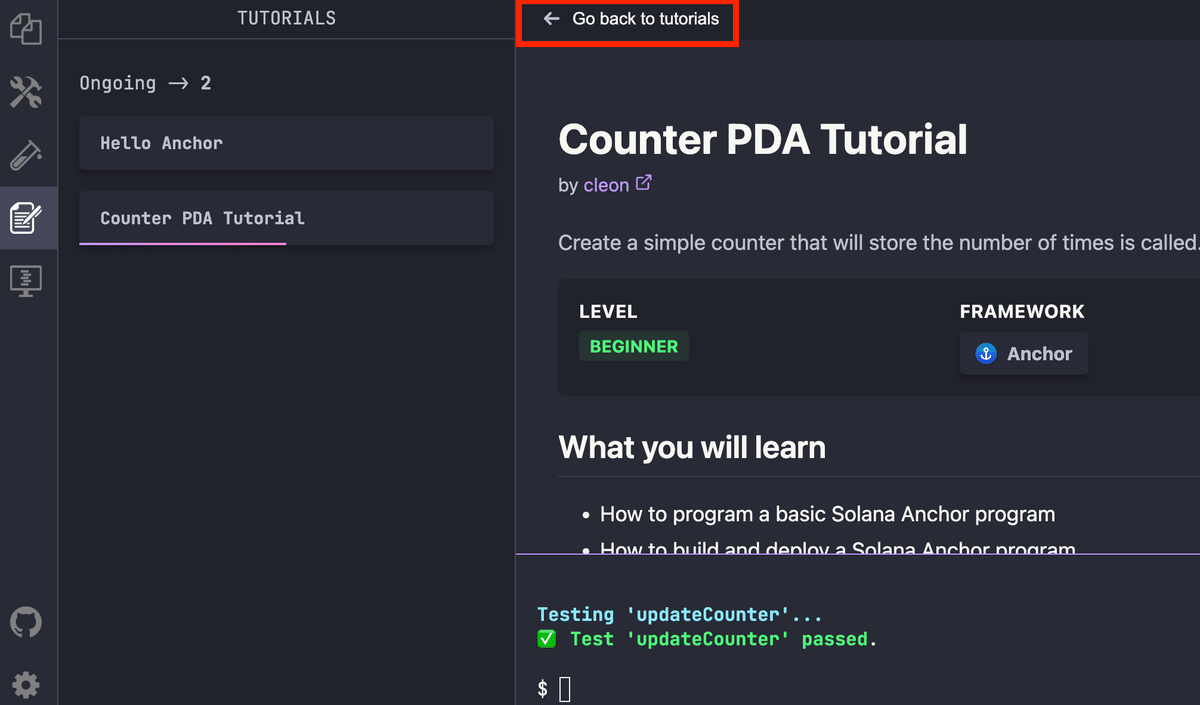Open the Hello Anchor tutorial
Screen dimensions: 1200x705
click(286, 143)
